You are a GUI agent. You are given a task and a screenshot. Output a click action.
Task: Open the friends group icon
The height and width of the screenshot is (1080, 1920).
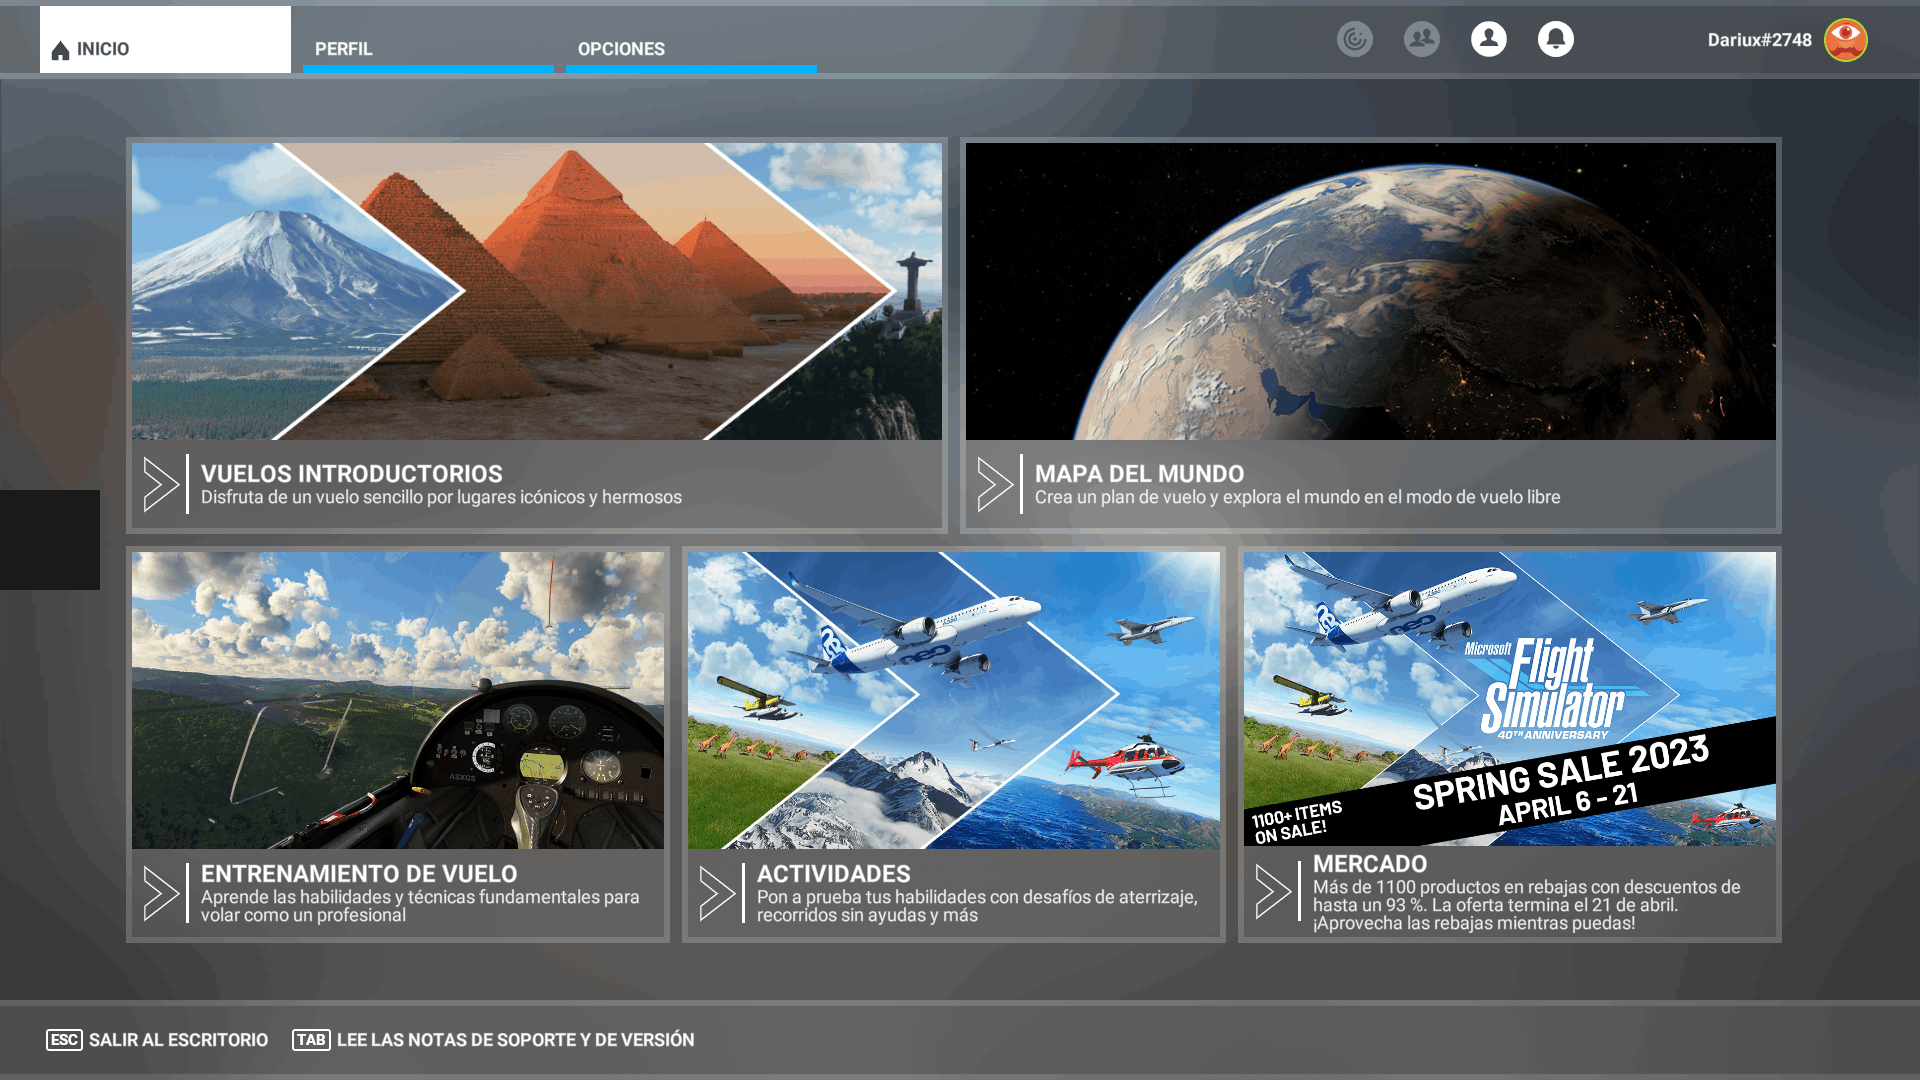click(x=1421, y=39)
